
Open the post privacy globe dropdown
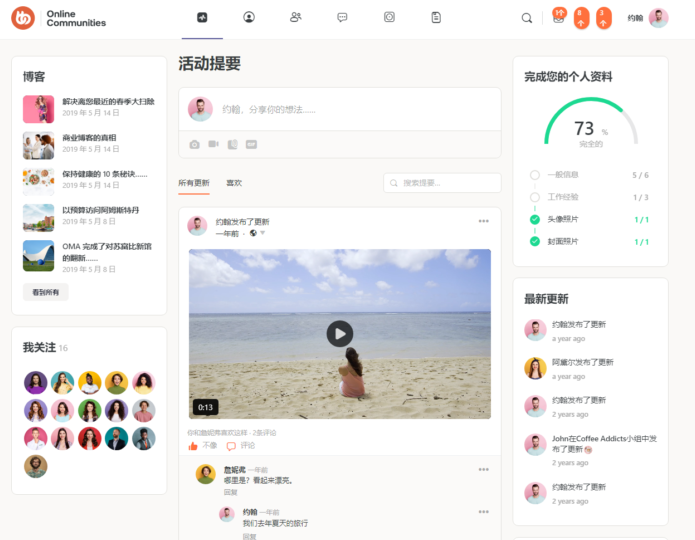pyautogui.click(x=254, y=233)
